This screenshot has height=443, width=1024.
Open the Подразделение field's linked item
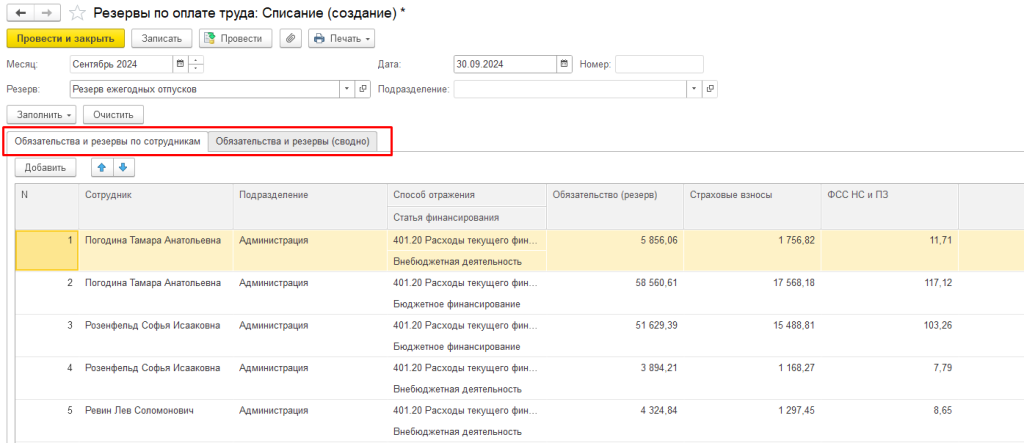click(x=709, y=89)
